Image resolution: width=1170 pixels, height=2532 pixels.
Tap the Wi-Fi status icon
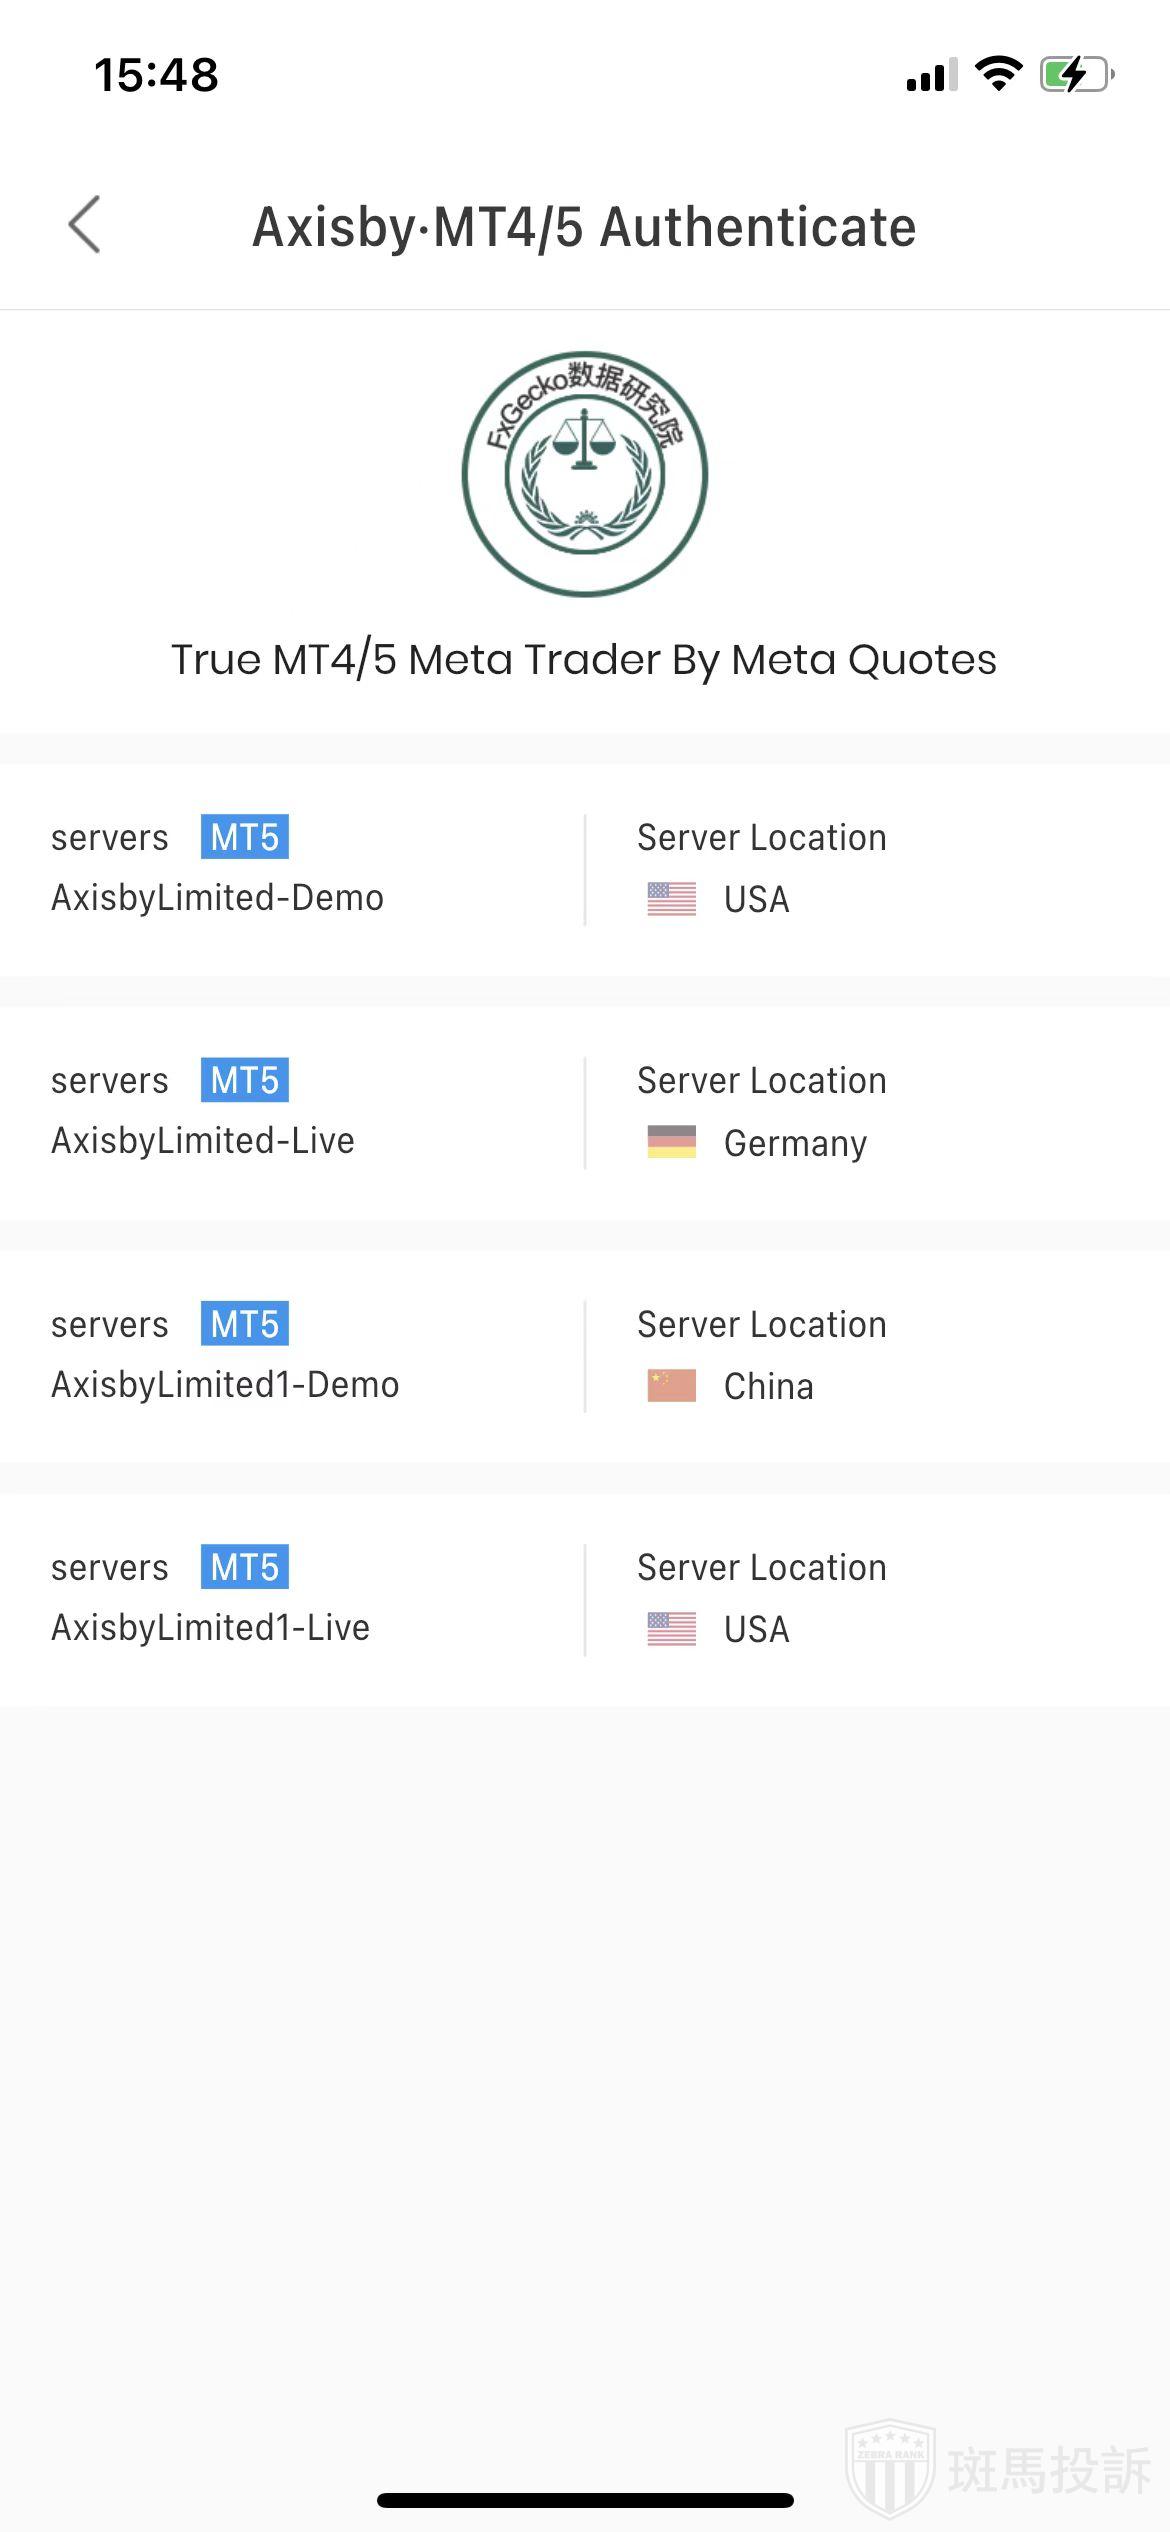[998, 74]
